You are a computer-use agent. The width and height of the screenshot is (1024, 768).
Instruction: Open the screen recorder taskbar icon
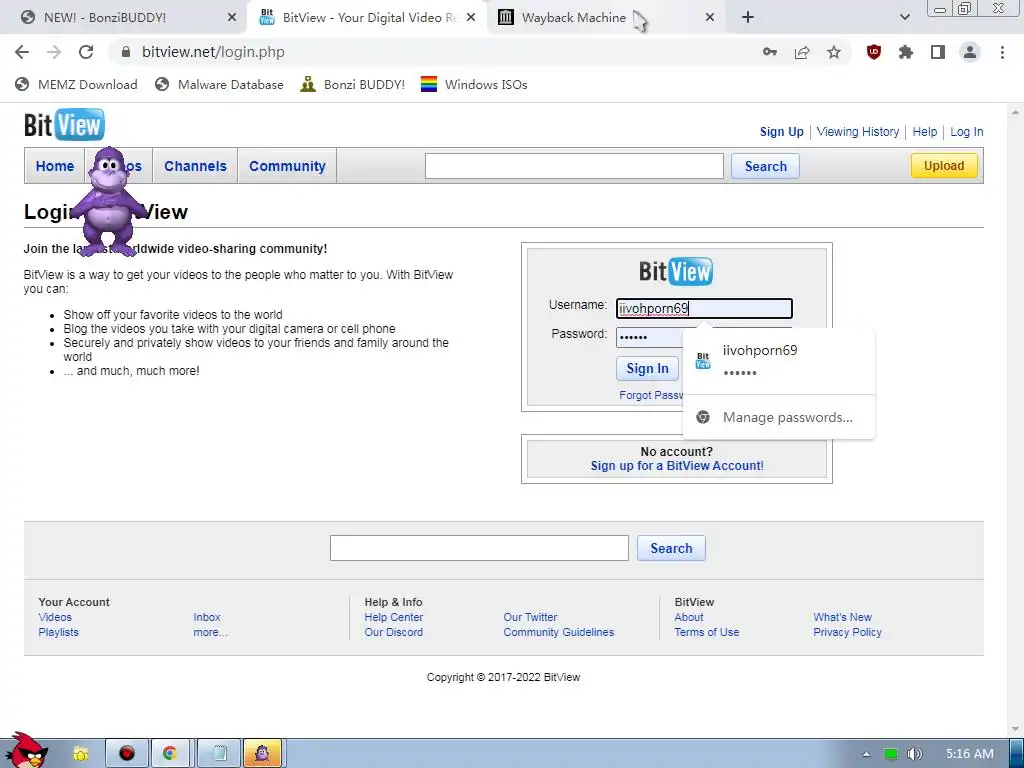tap(126, 754)
